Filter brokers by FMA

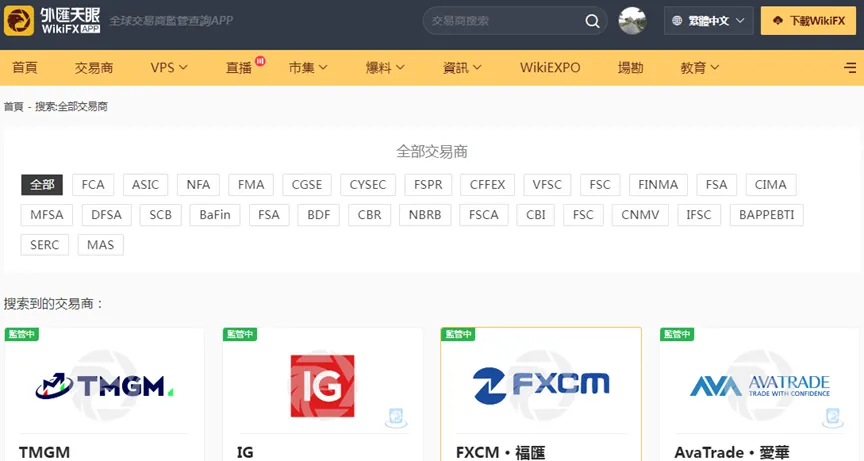pyautogui.click(x=251, y=185)
